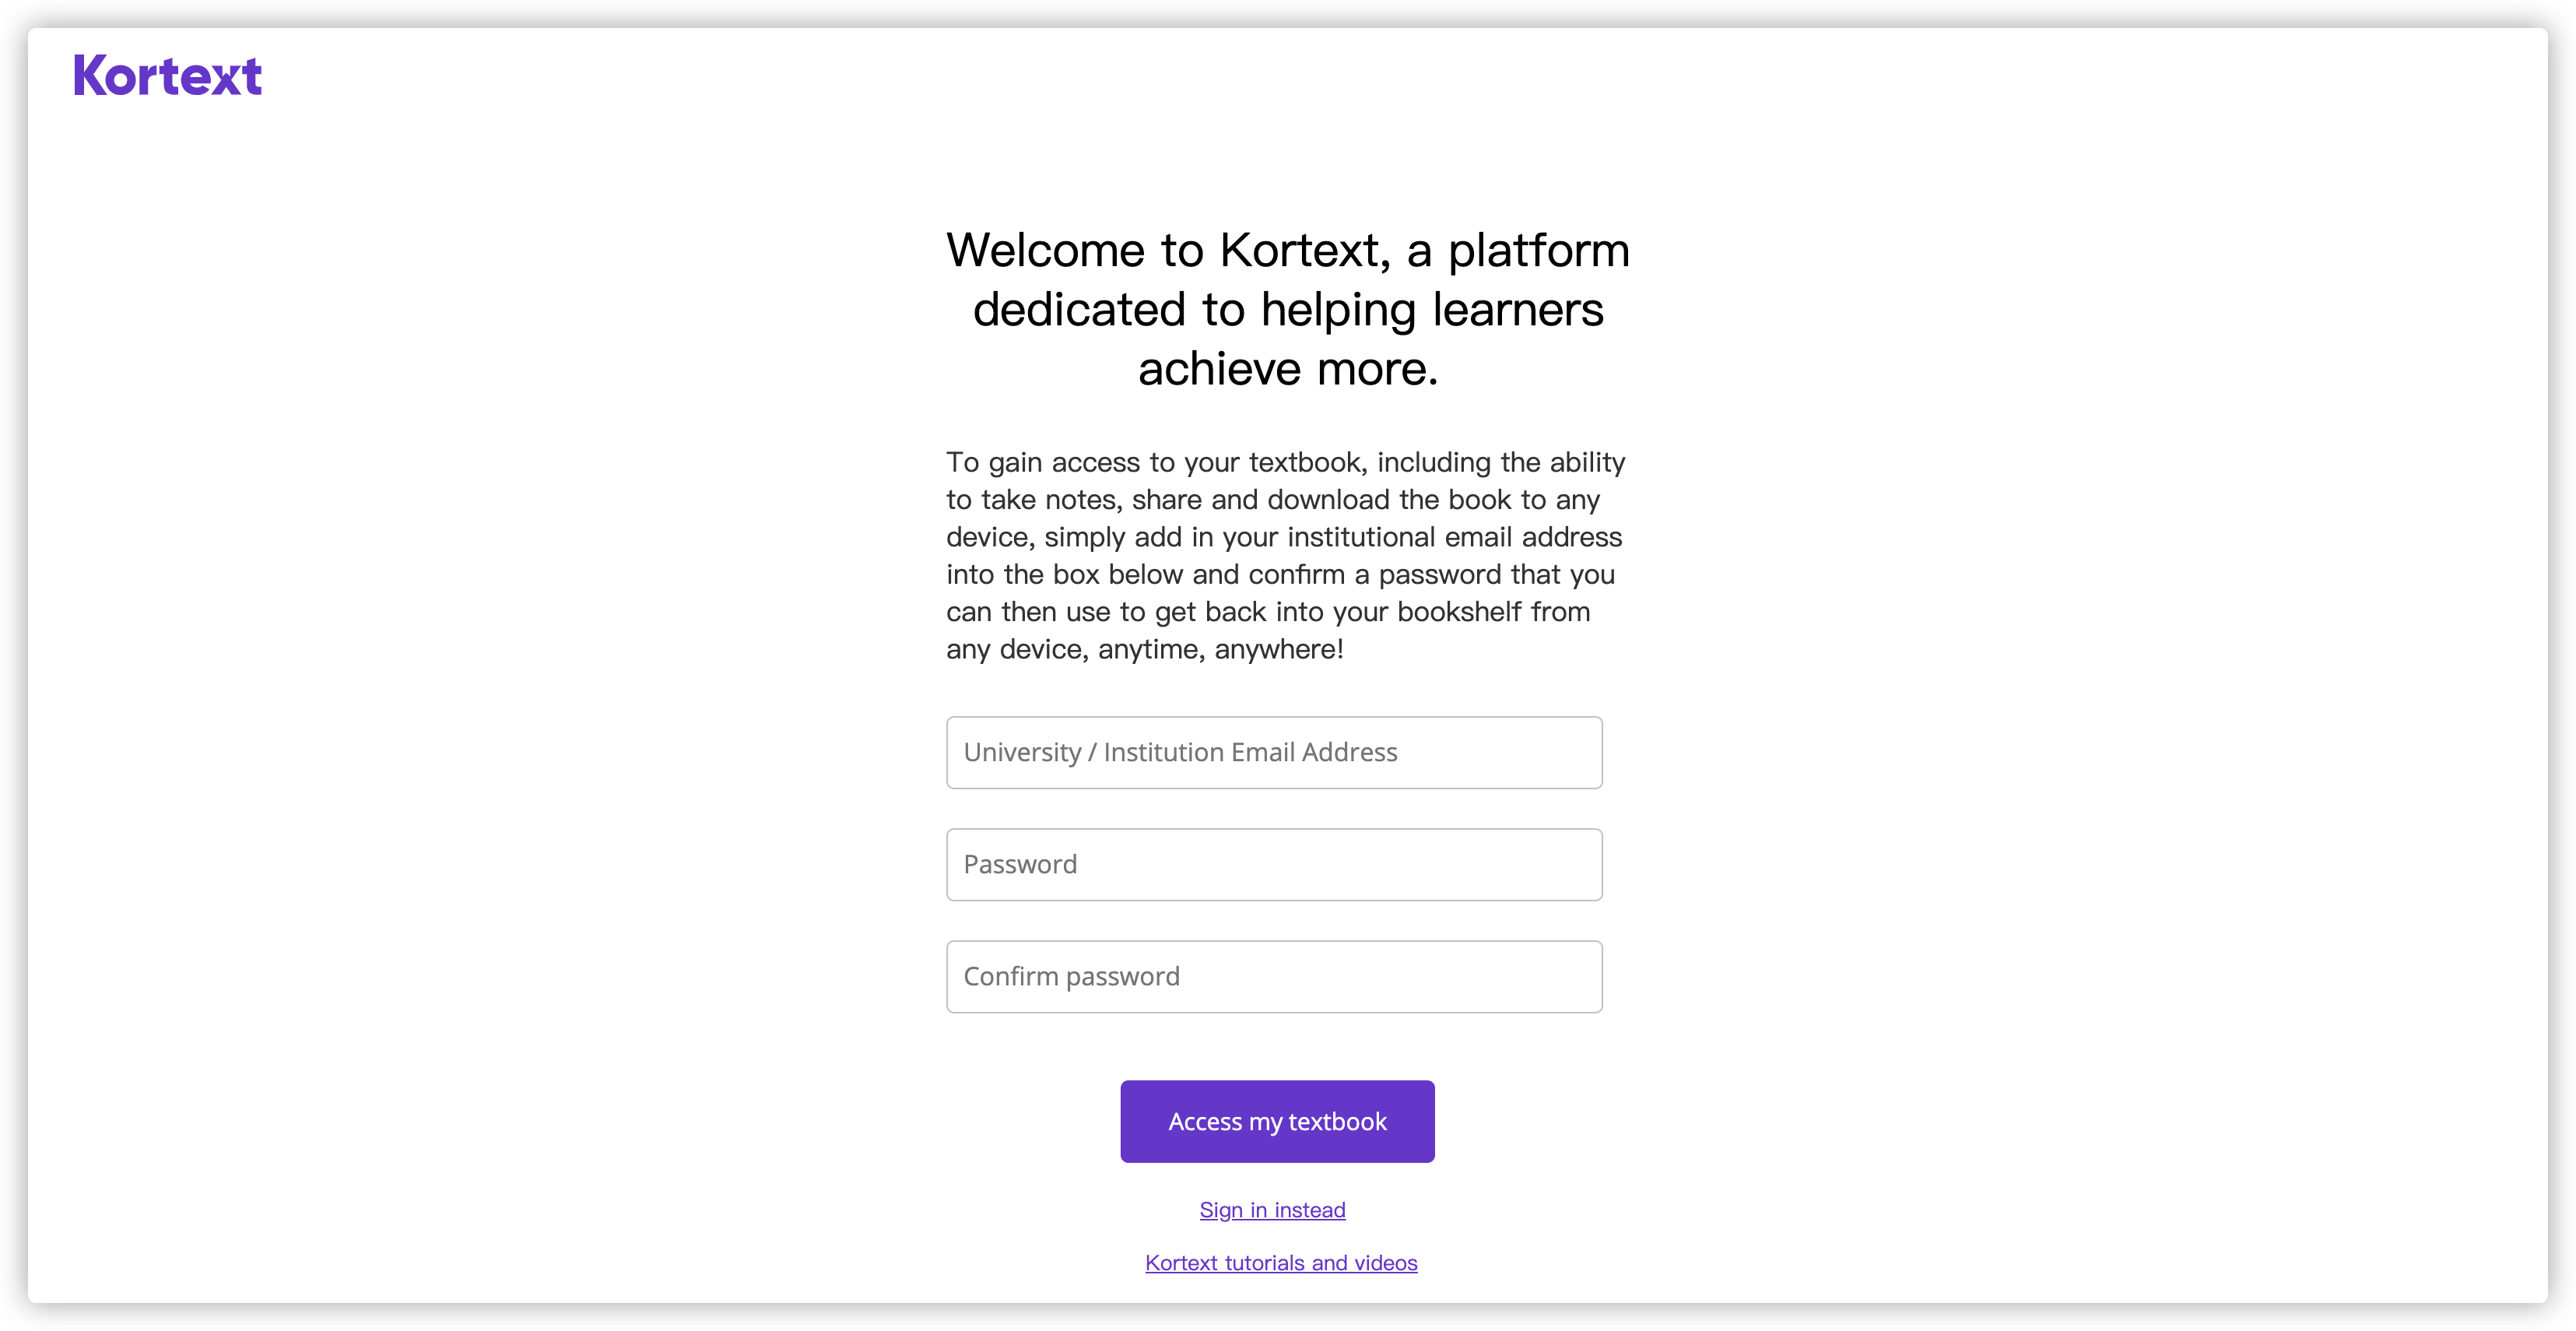Screen dimensions: 2576x1331
Task: Focus the University / Institution Email Address field
Action: point(1274,752)
